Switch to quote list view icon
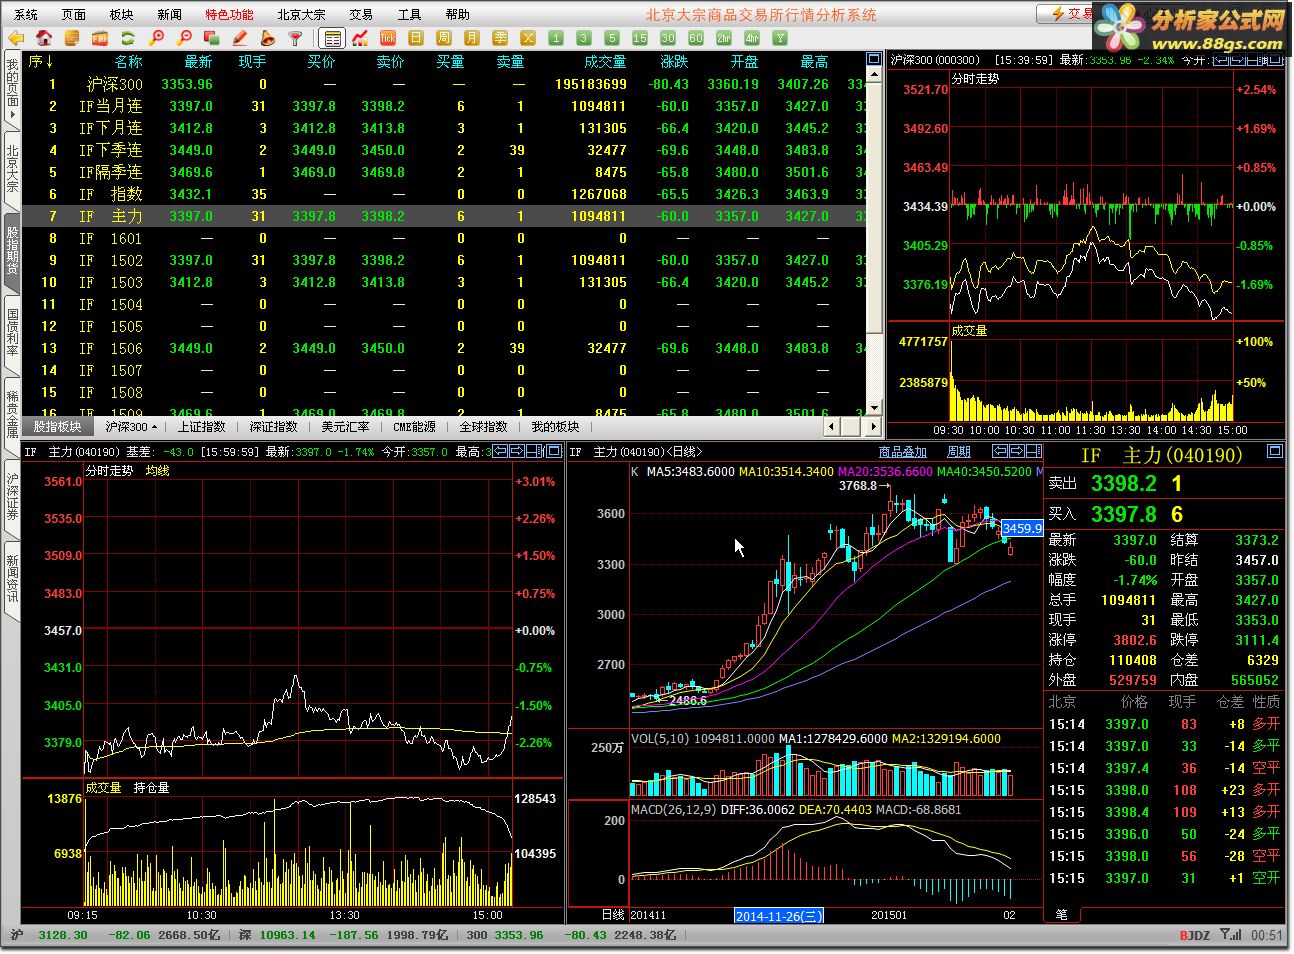1294x954 pixels. (x=332, y=38)
